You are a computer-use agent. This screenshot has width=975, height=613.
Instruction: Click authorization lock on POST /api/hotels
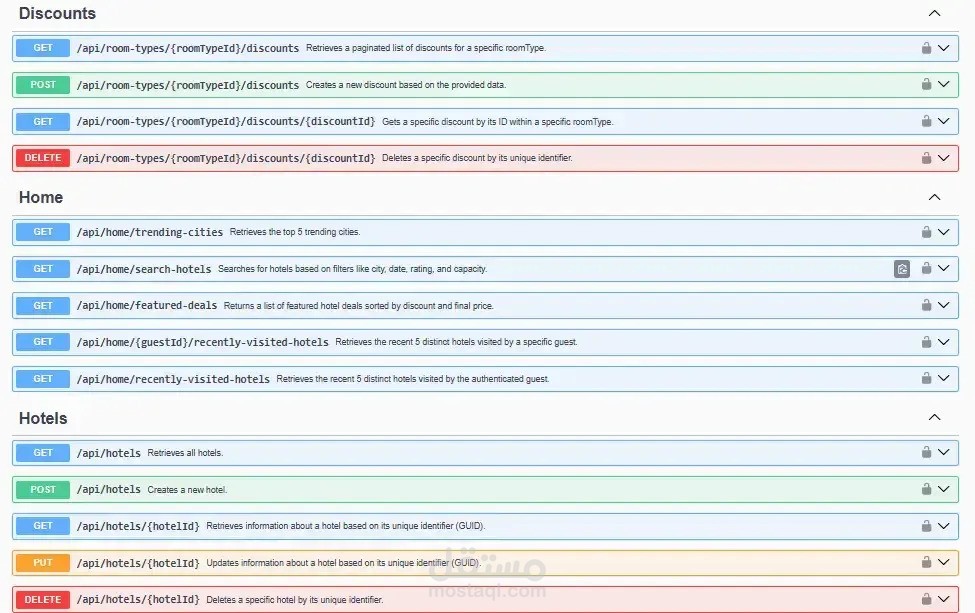point(926,489)
